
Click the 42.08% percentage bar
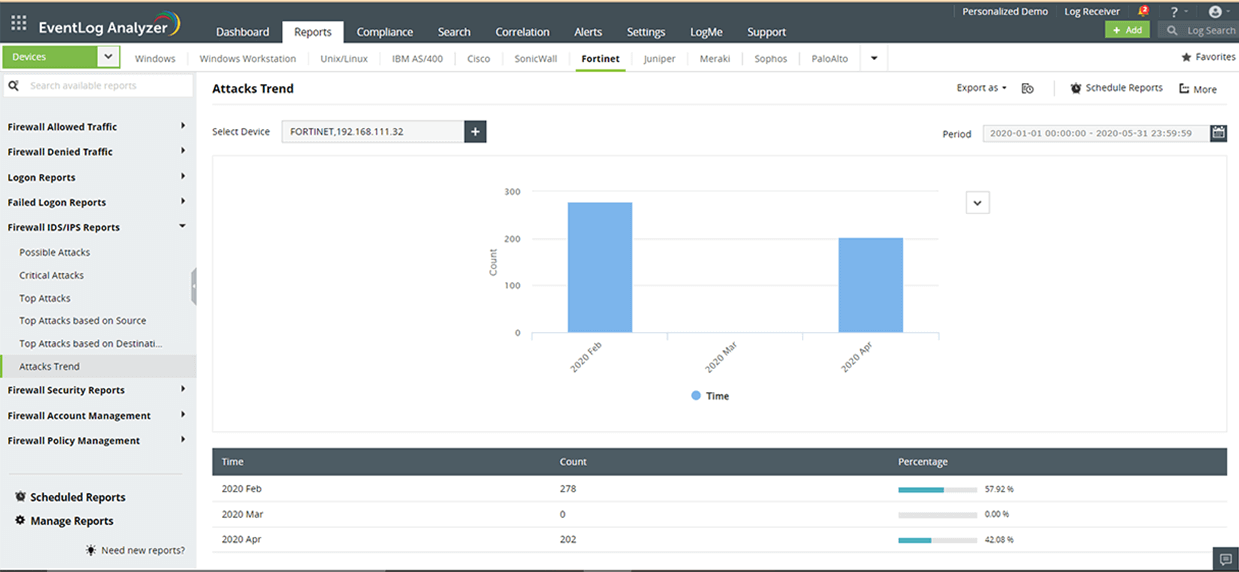pyautogui.click(x=937, y=539)
